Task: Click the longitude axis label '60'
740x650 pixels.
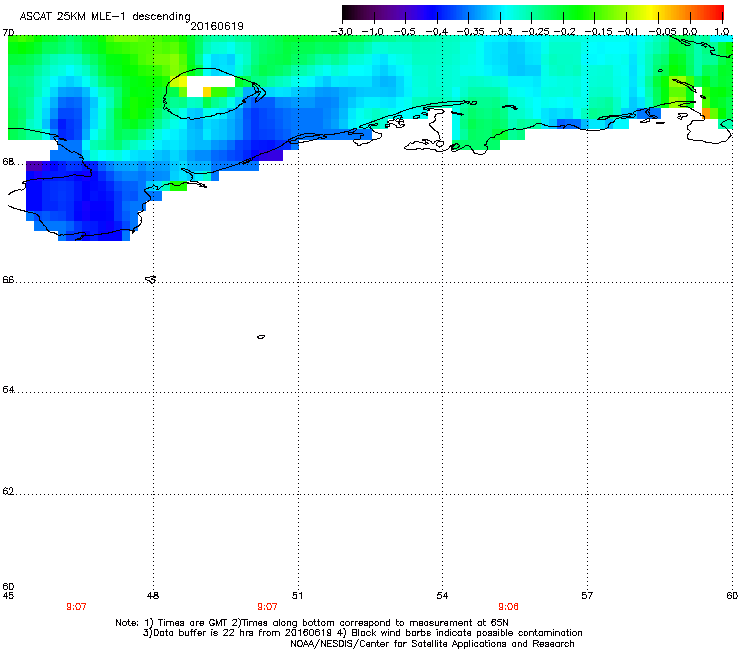Action: pos(732,596)
